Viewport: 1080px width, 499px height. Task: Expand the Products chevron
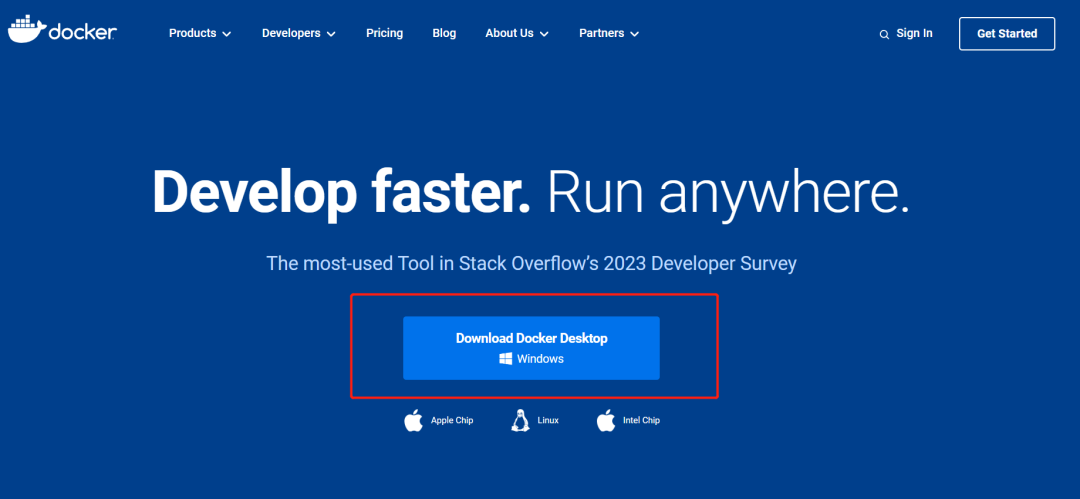[x=227, y=34]
